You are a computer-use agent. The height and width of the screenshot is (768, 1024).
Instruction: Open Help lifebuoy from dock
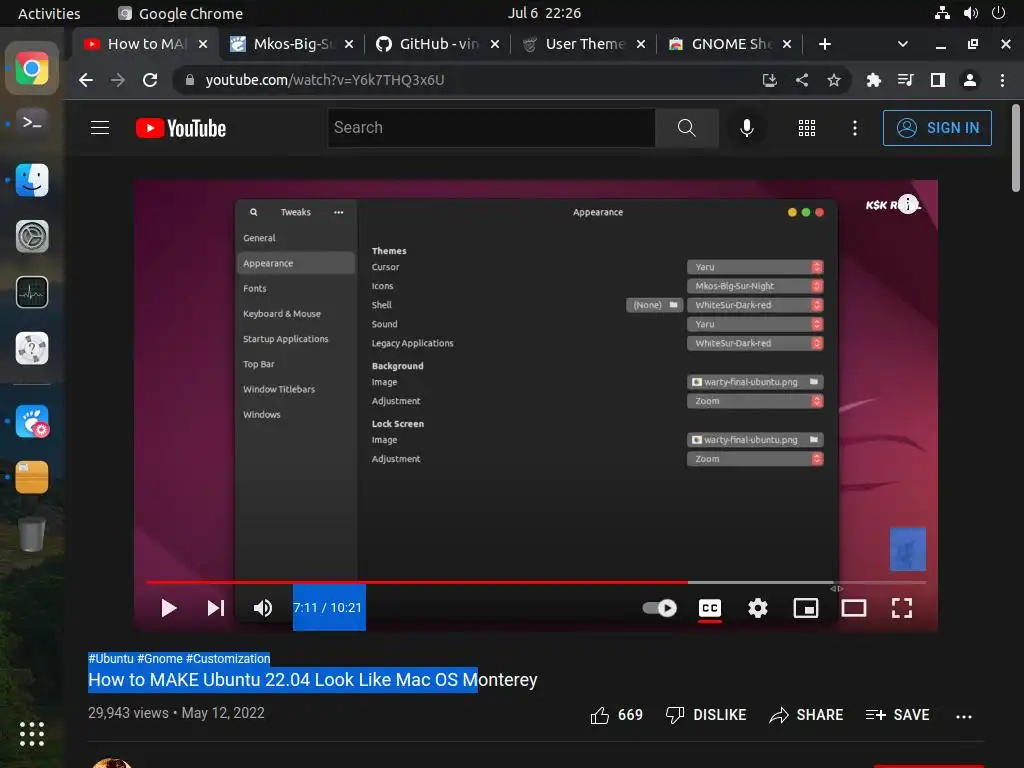tap(32, 348)
